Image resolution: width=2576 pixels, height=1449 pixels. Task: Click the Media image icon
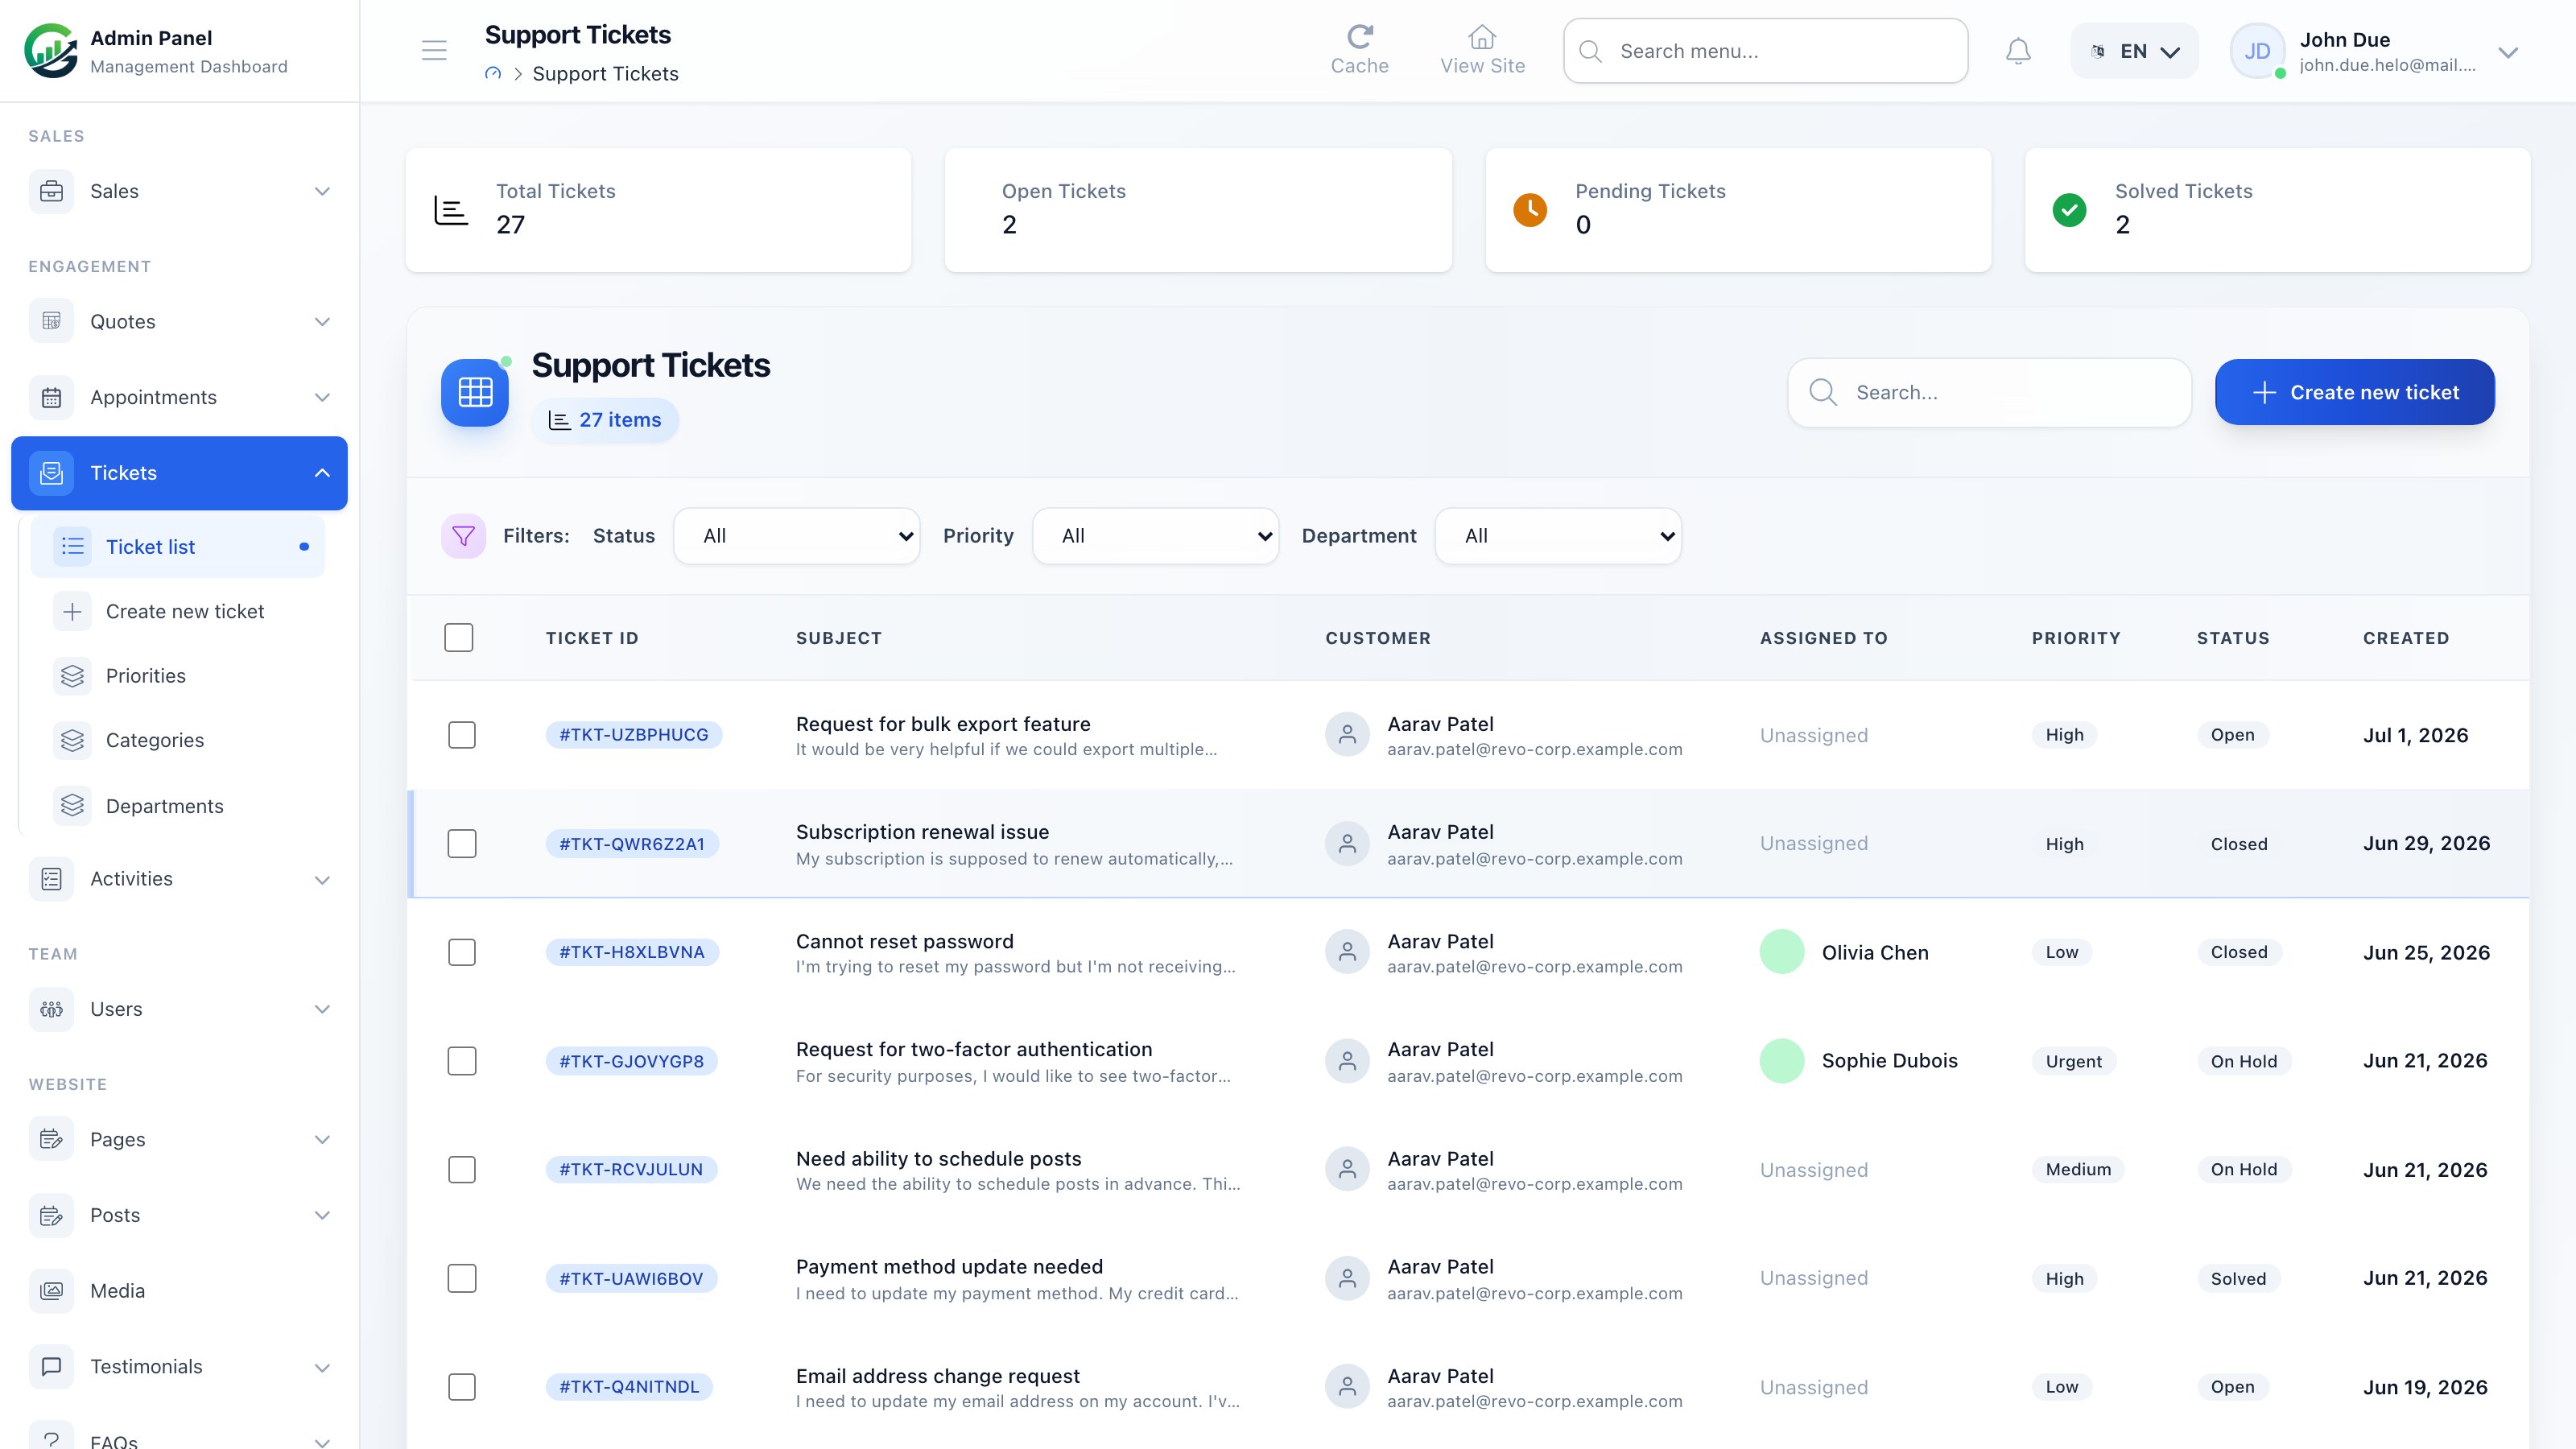point(51,1291)
